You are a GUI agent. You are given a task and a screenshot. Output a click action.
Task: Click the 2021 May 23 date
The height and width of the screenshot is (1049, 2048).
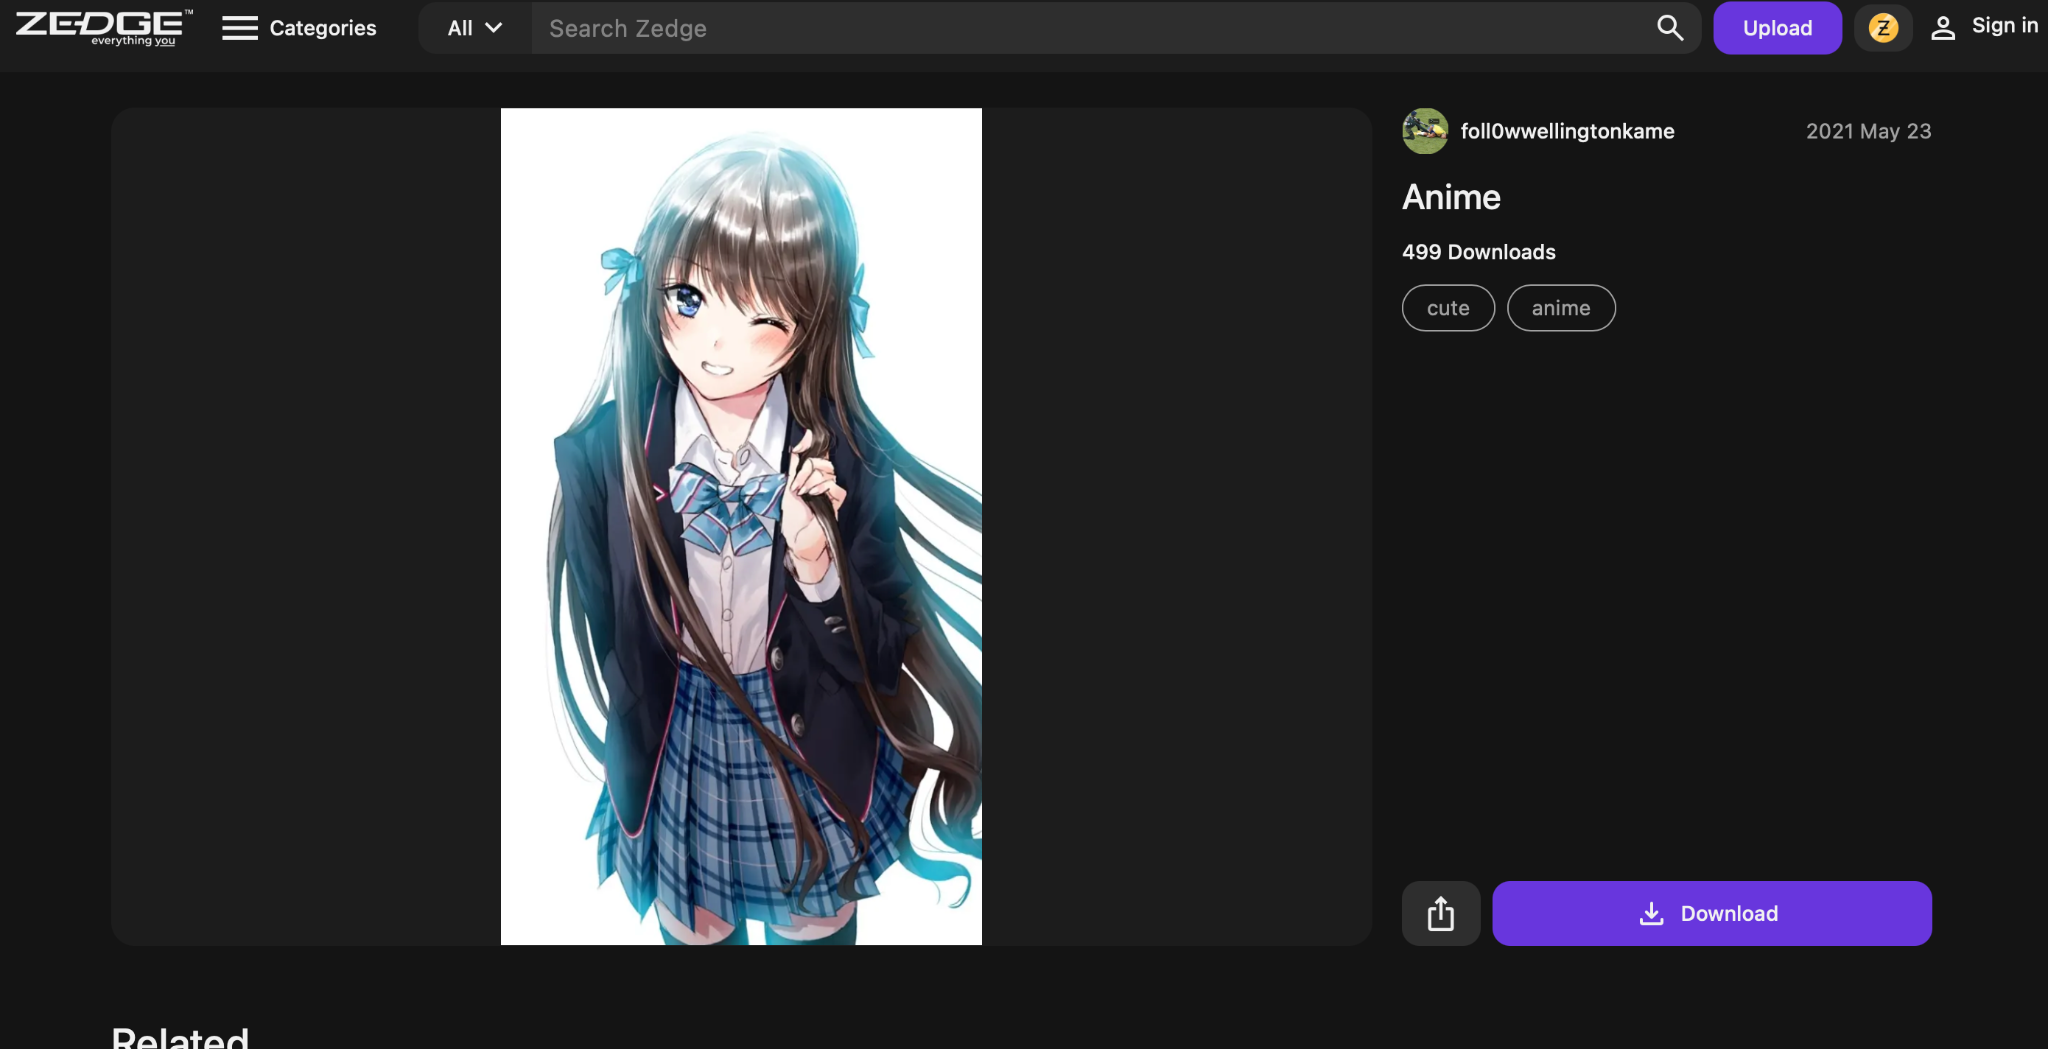(1868, 131)
